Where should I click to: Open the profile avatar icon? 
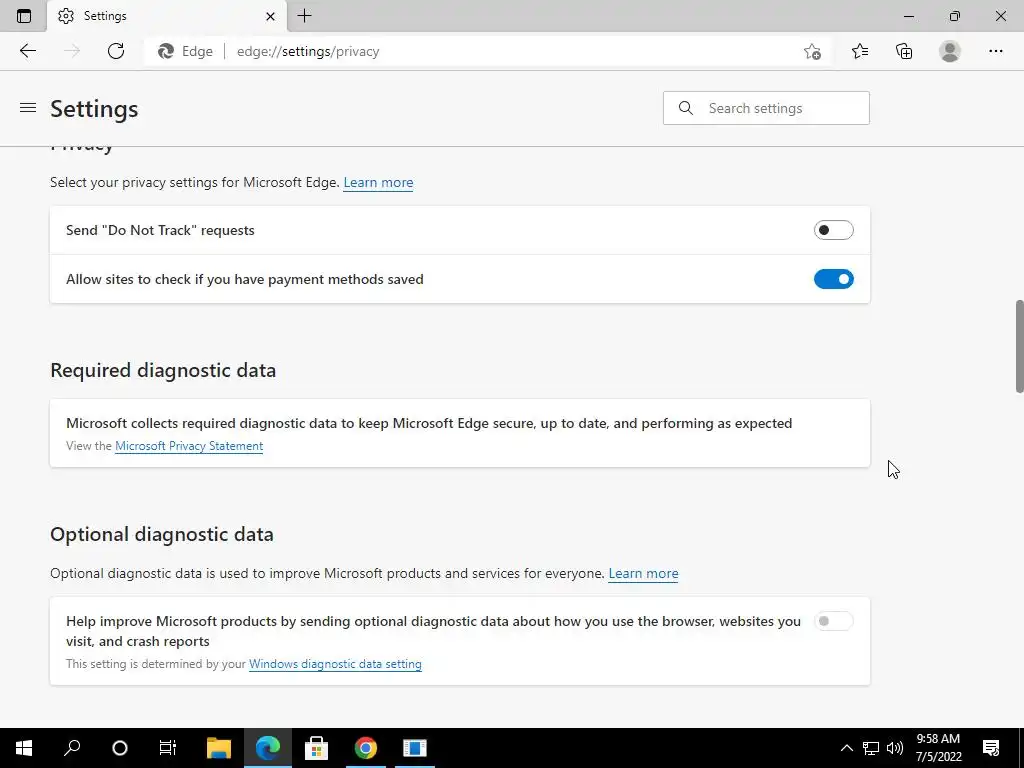pos(950,51)
